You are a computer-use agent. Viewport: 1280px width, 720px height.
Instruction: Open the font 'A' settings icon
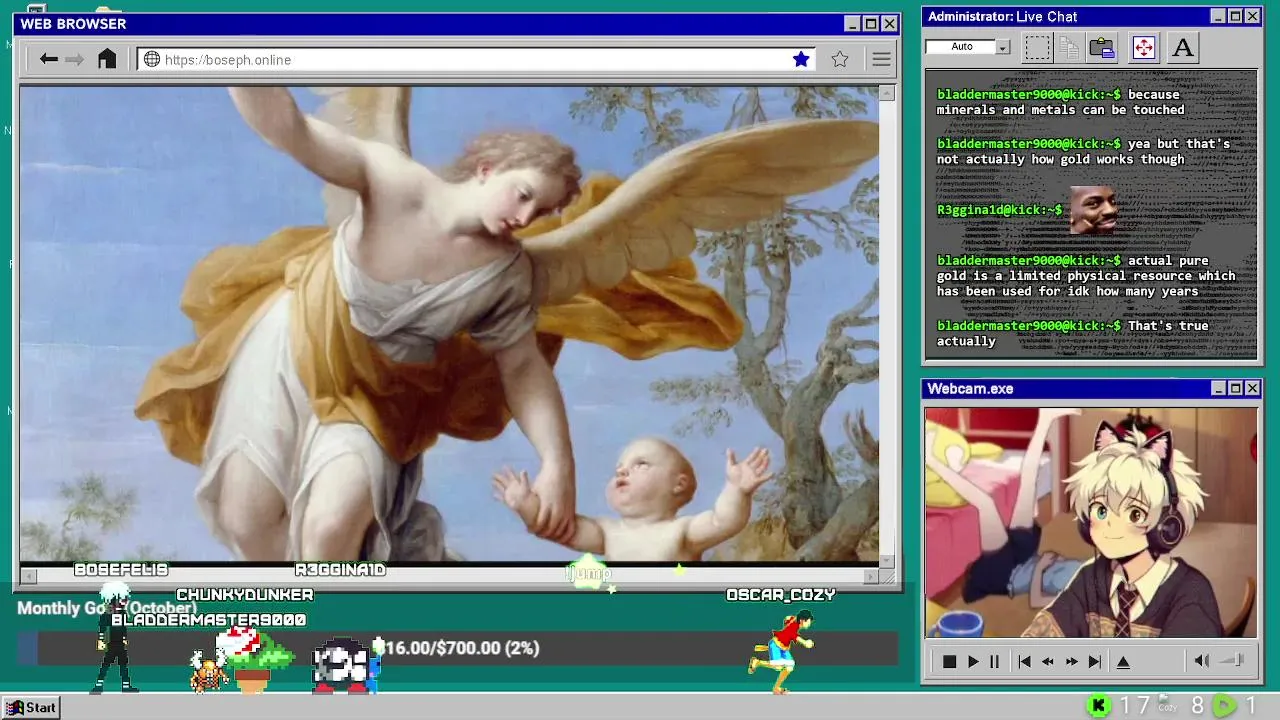click(1183, 47)
